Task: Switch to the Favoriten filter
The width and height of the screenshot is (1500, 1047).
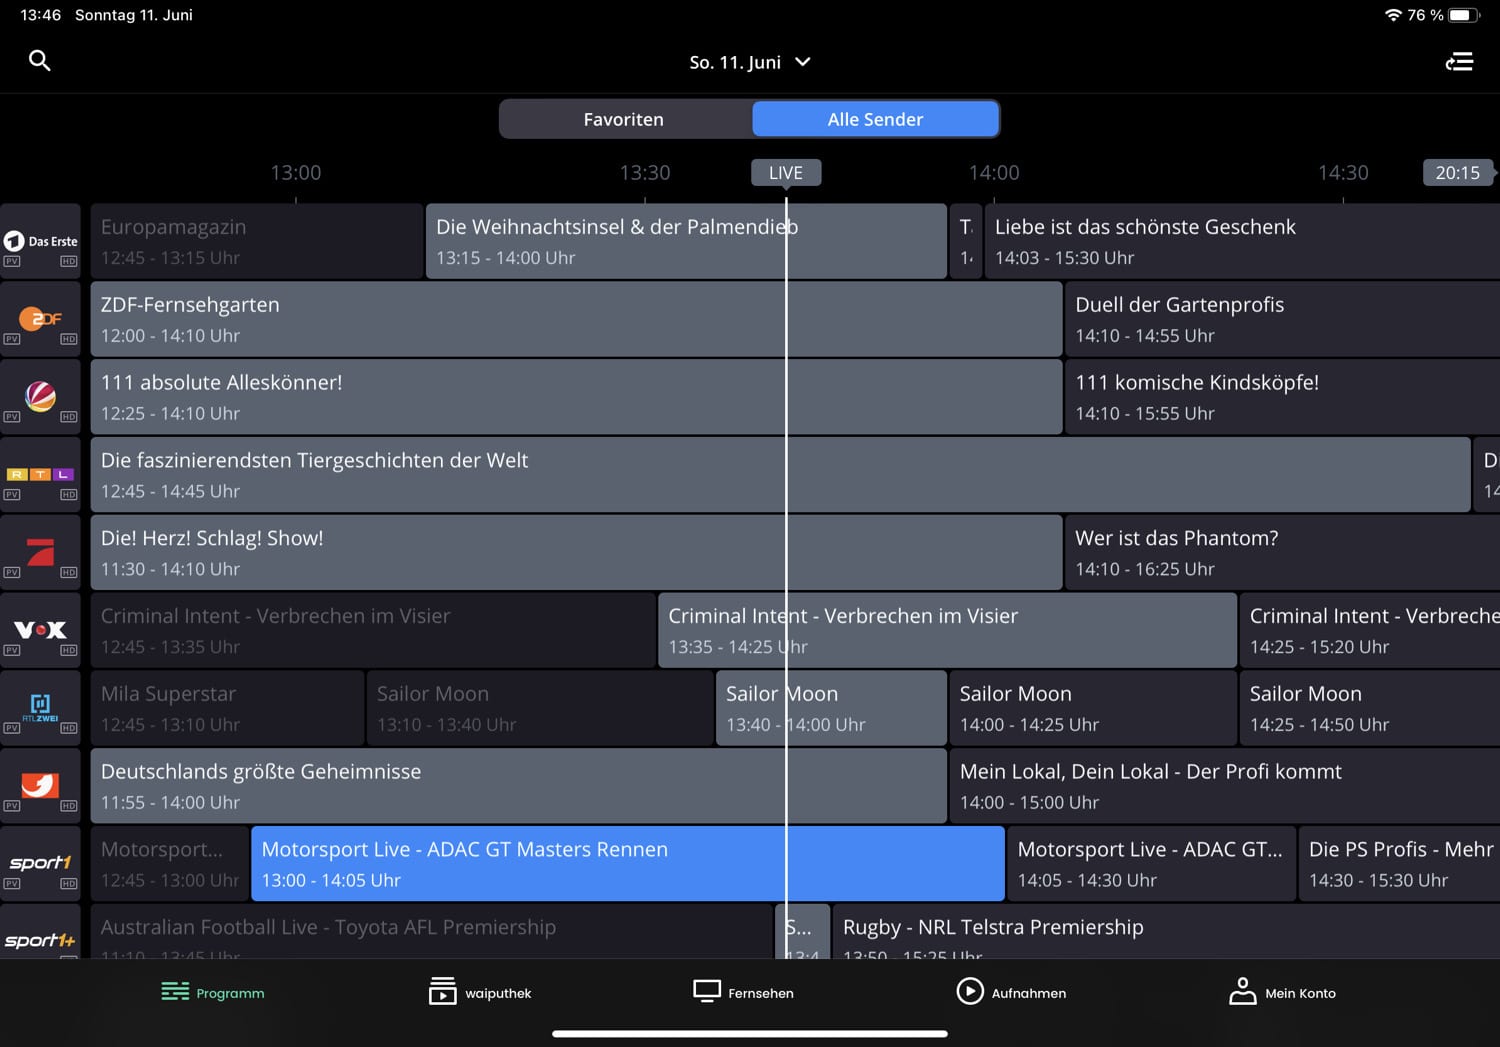Action: coord(624,119)
